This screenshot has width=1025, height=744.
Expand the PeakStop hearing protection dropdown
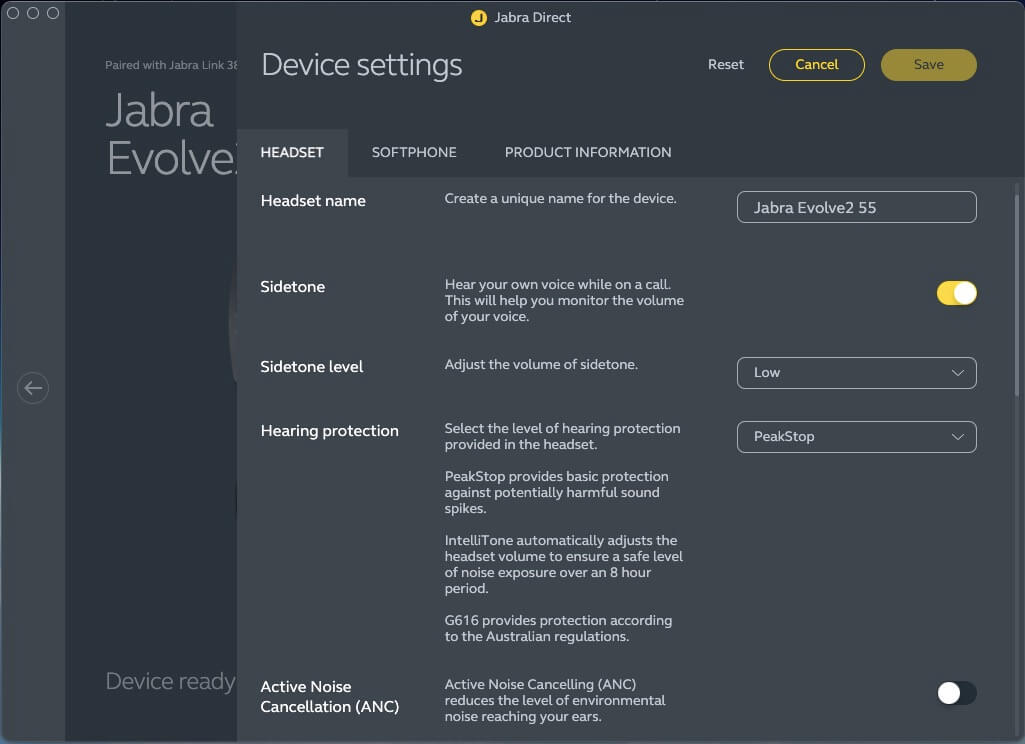pyautogui.click(x=855, y=437)
